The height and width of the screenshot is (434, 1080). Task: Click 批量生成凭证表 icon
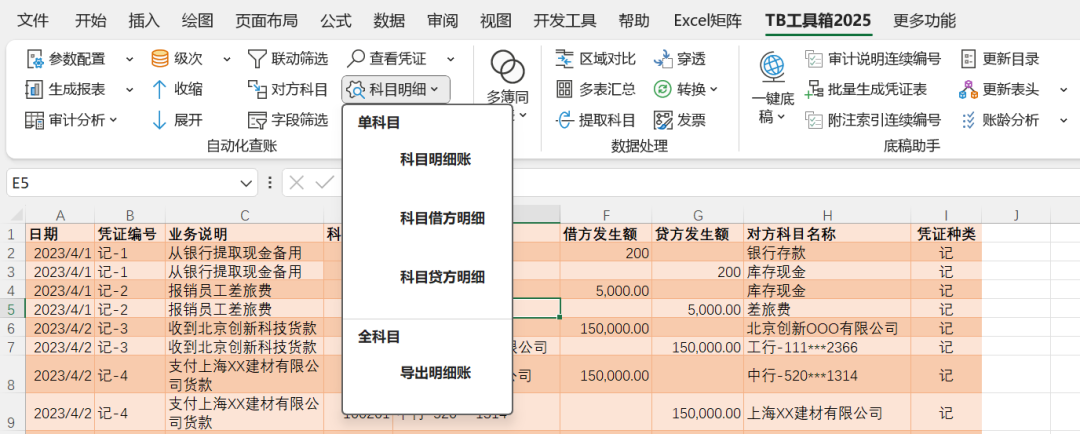point(814,89)
